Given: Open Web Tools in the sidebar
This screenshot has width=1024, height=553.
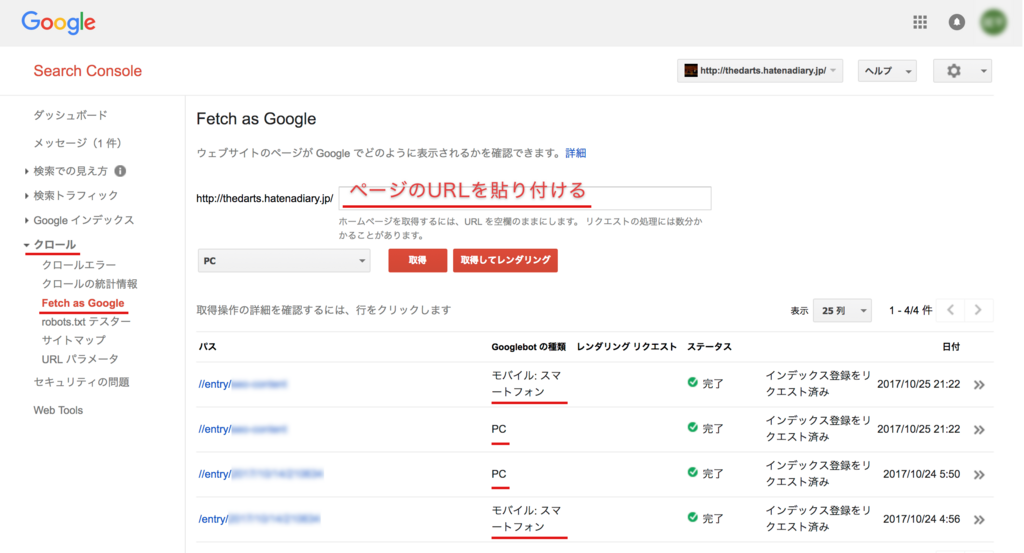Looking at the screenshot, I should [x=58, y=410].
